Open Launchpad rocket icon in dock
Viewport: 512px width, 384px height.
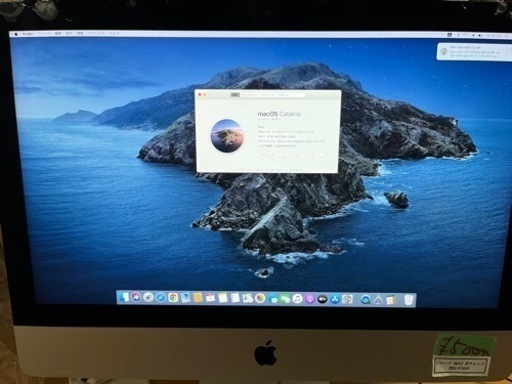148,297
